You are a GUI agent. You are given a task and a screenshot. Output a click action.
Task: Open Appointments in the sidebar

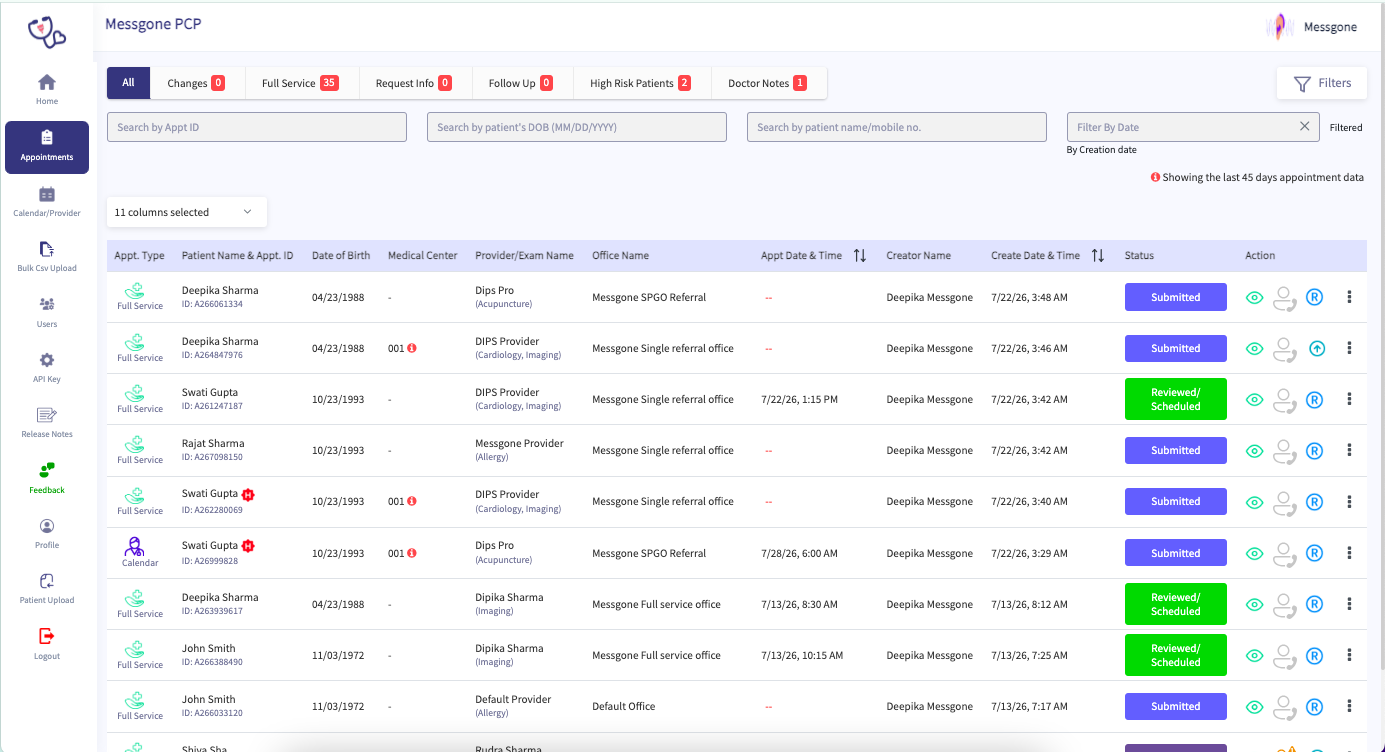(47, 147)
